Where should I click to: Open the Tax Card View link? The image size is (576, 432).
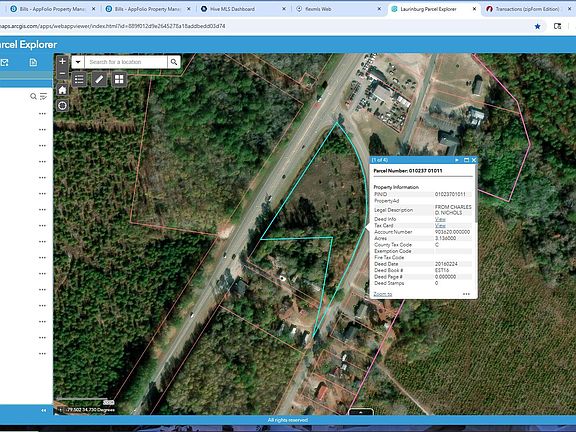coord(440,226)
